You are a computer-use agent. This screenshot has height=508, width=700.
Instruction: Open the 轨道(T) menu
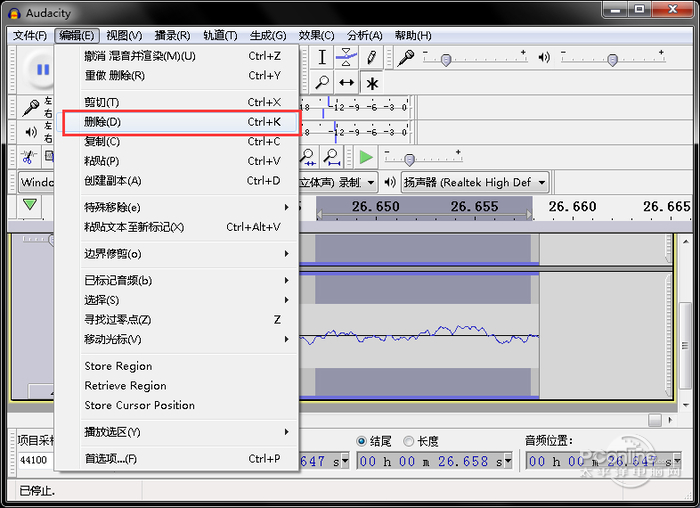[220, 36]
